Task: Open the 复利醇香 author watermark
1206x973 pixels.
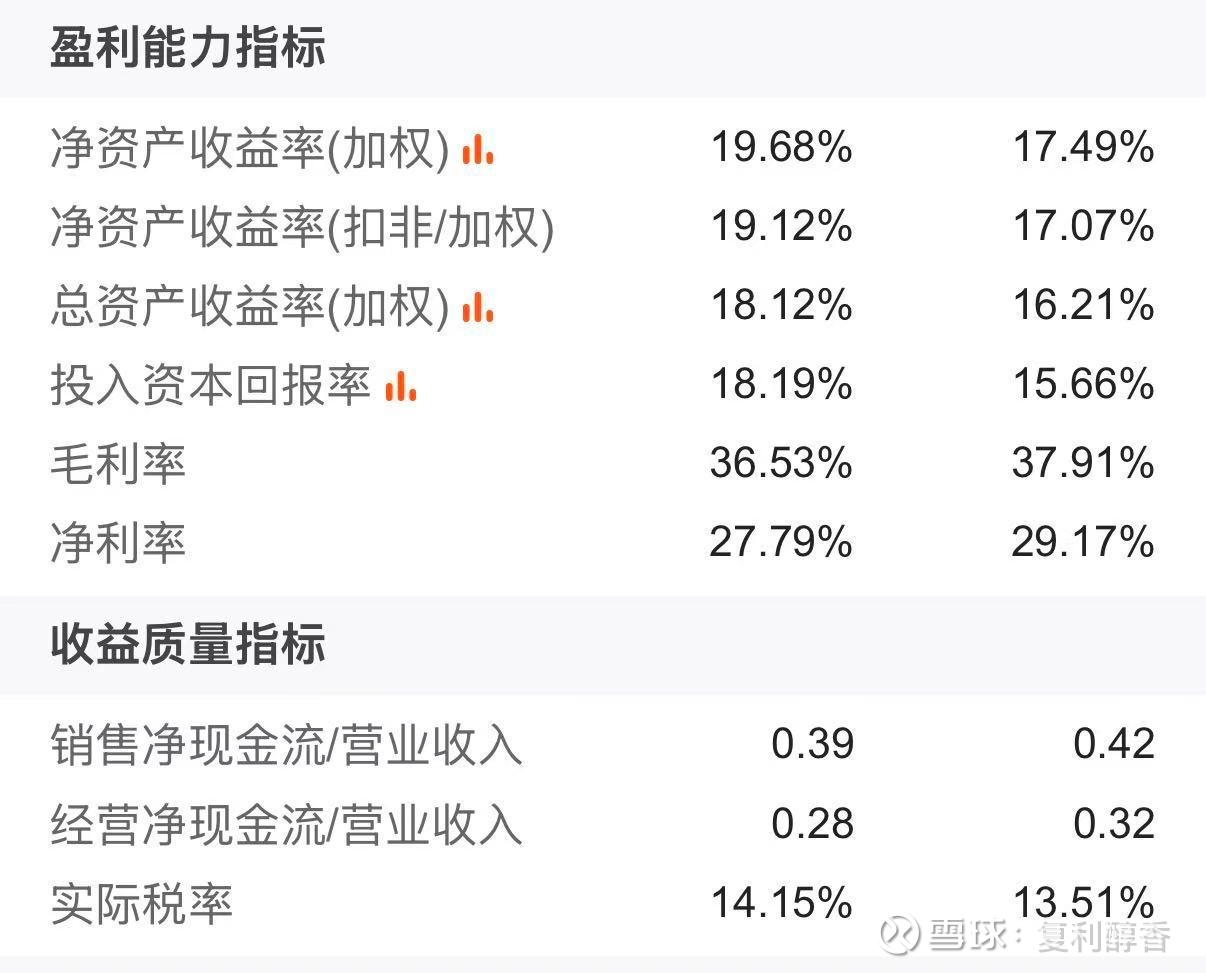Action: coord(1104,937)
